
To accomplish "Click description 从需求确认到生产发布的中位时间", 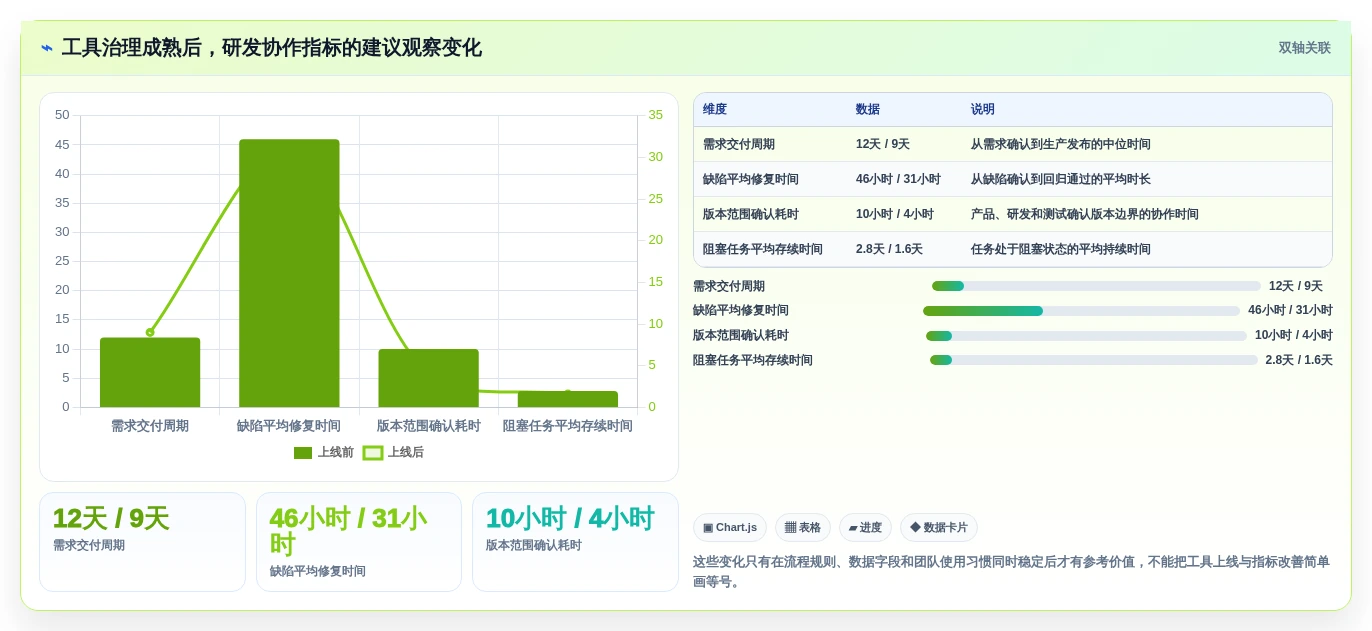I will (1061, 144).
